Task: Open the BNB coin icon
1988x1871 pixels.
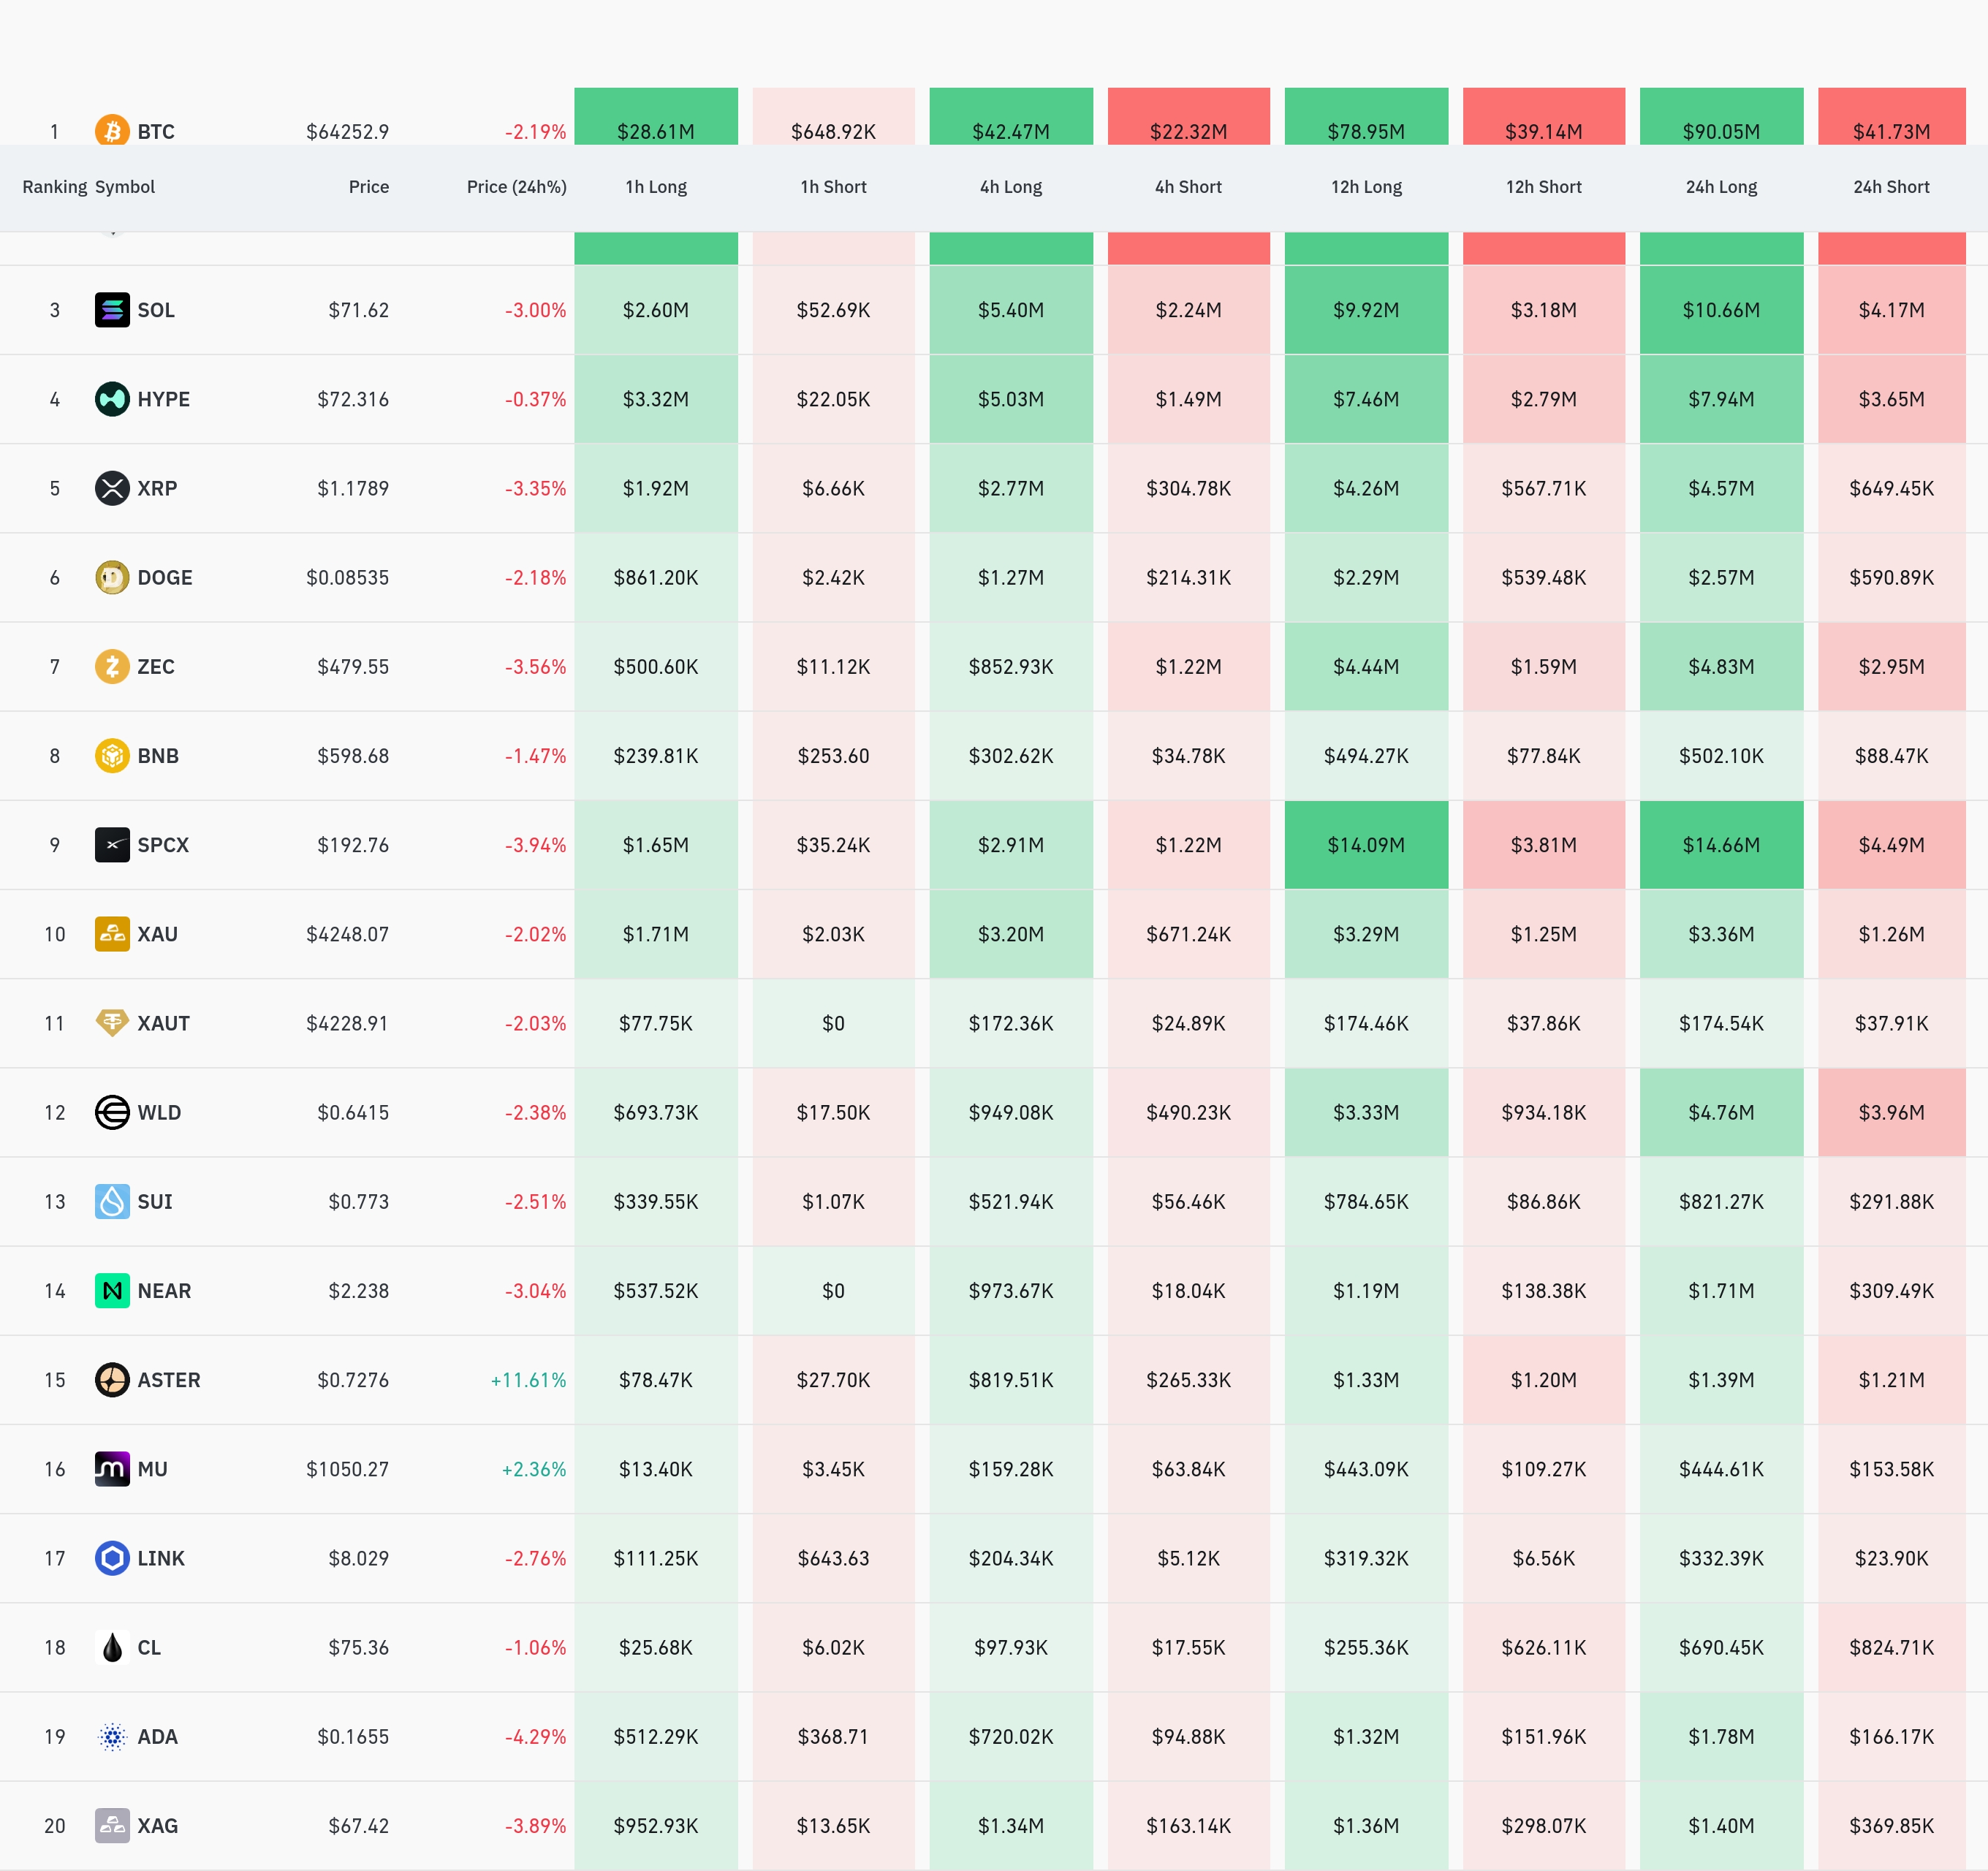Action: 112,755
